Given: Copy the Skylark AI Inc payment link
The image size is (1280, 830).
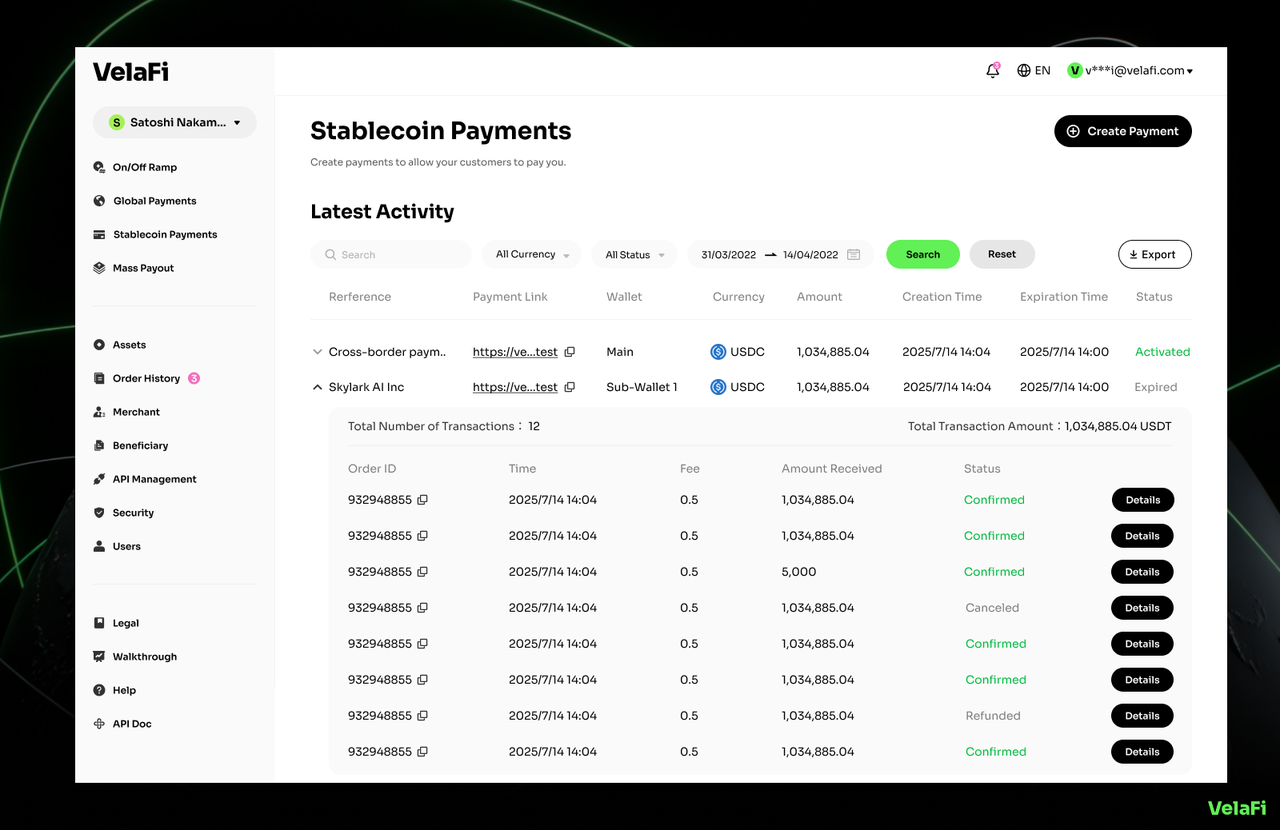Looking at the screenshot, I should coord(569,387).
